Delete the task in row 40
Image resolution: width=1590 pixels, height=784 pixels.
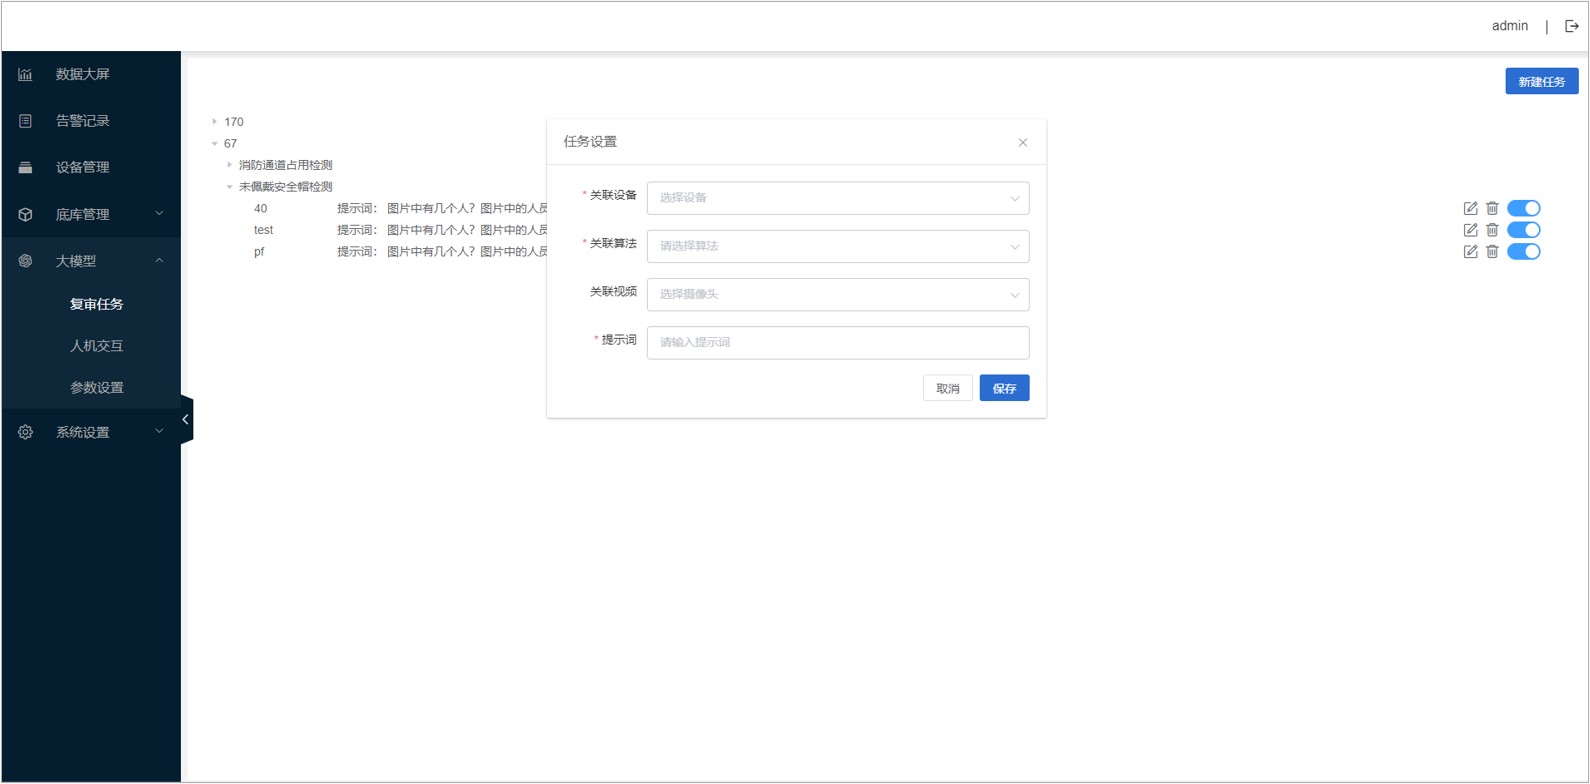pos(1492,208)
